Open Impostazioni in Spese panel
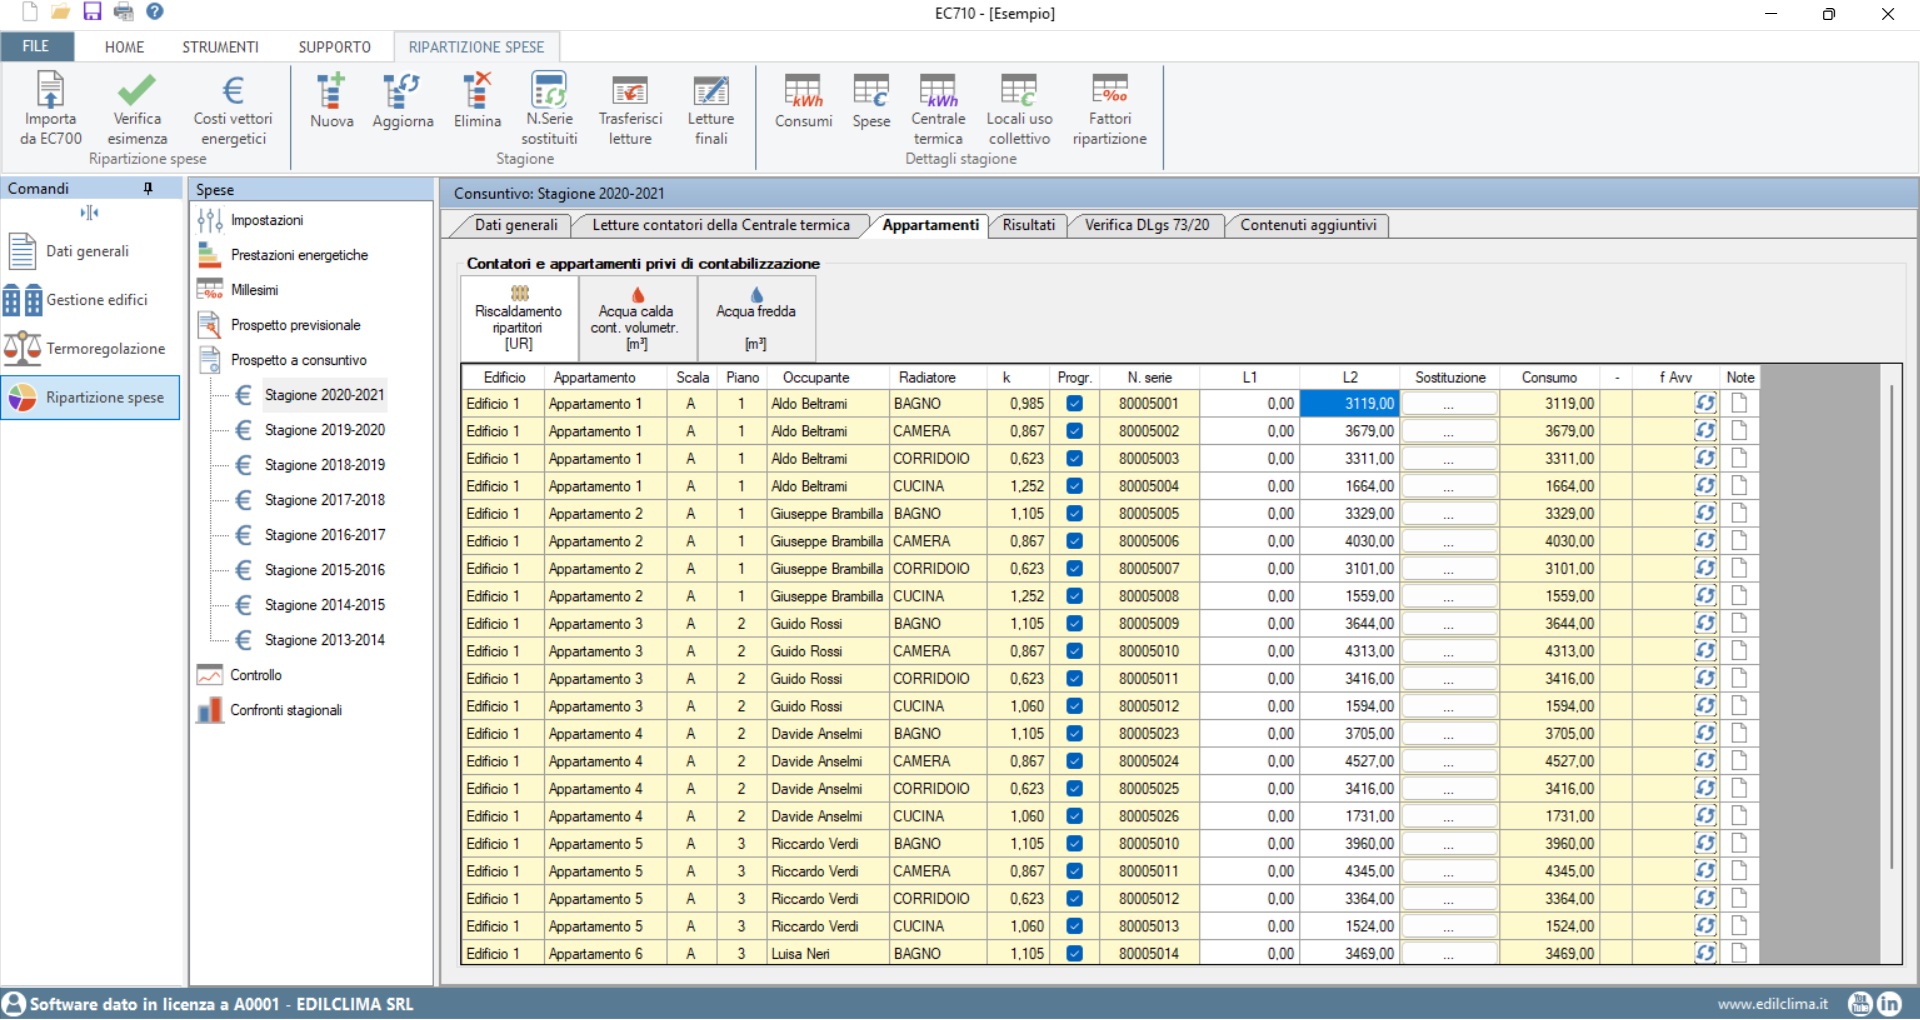The height and width of the screenshot is (1020, 1920). 266,220
